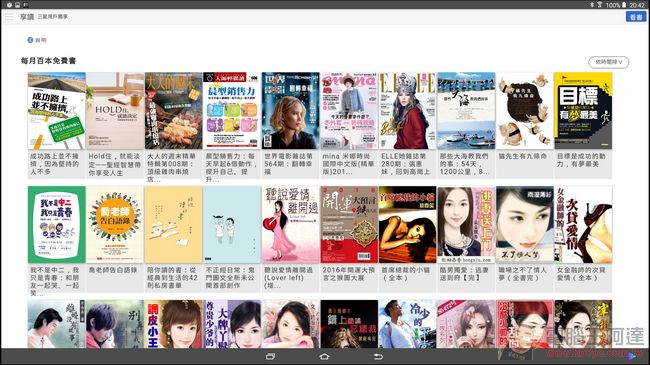Image resolution: width=650 pixels, height=365 pixels.
Task: Select title text 首席總裁的小貓（全本）
Action: (x=406, y=274)
